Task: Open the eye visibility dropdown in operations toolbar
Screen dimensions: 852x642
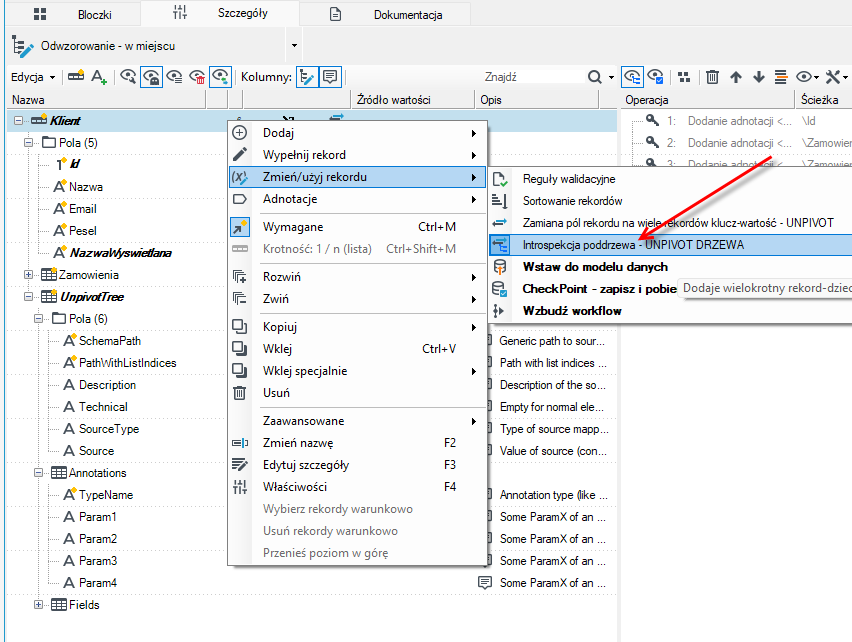Action: (807, 77)
